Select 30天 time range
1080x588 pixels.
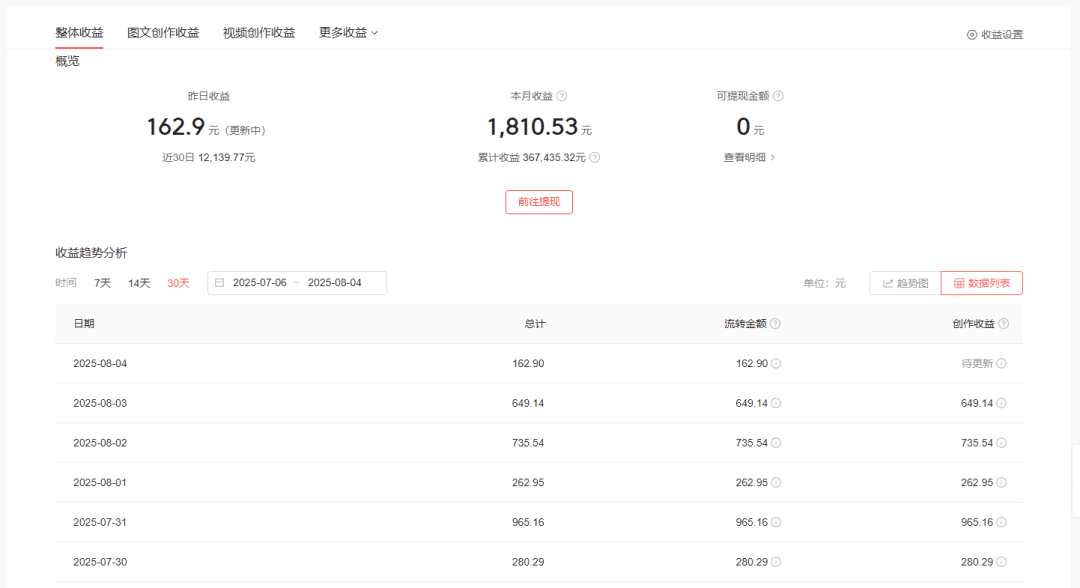178,283
